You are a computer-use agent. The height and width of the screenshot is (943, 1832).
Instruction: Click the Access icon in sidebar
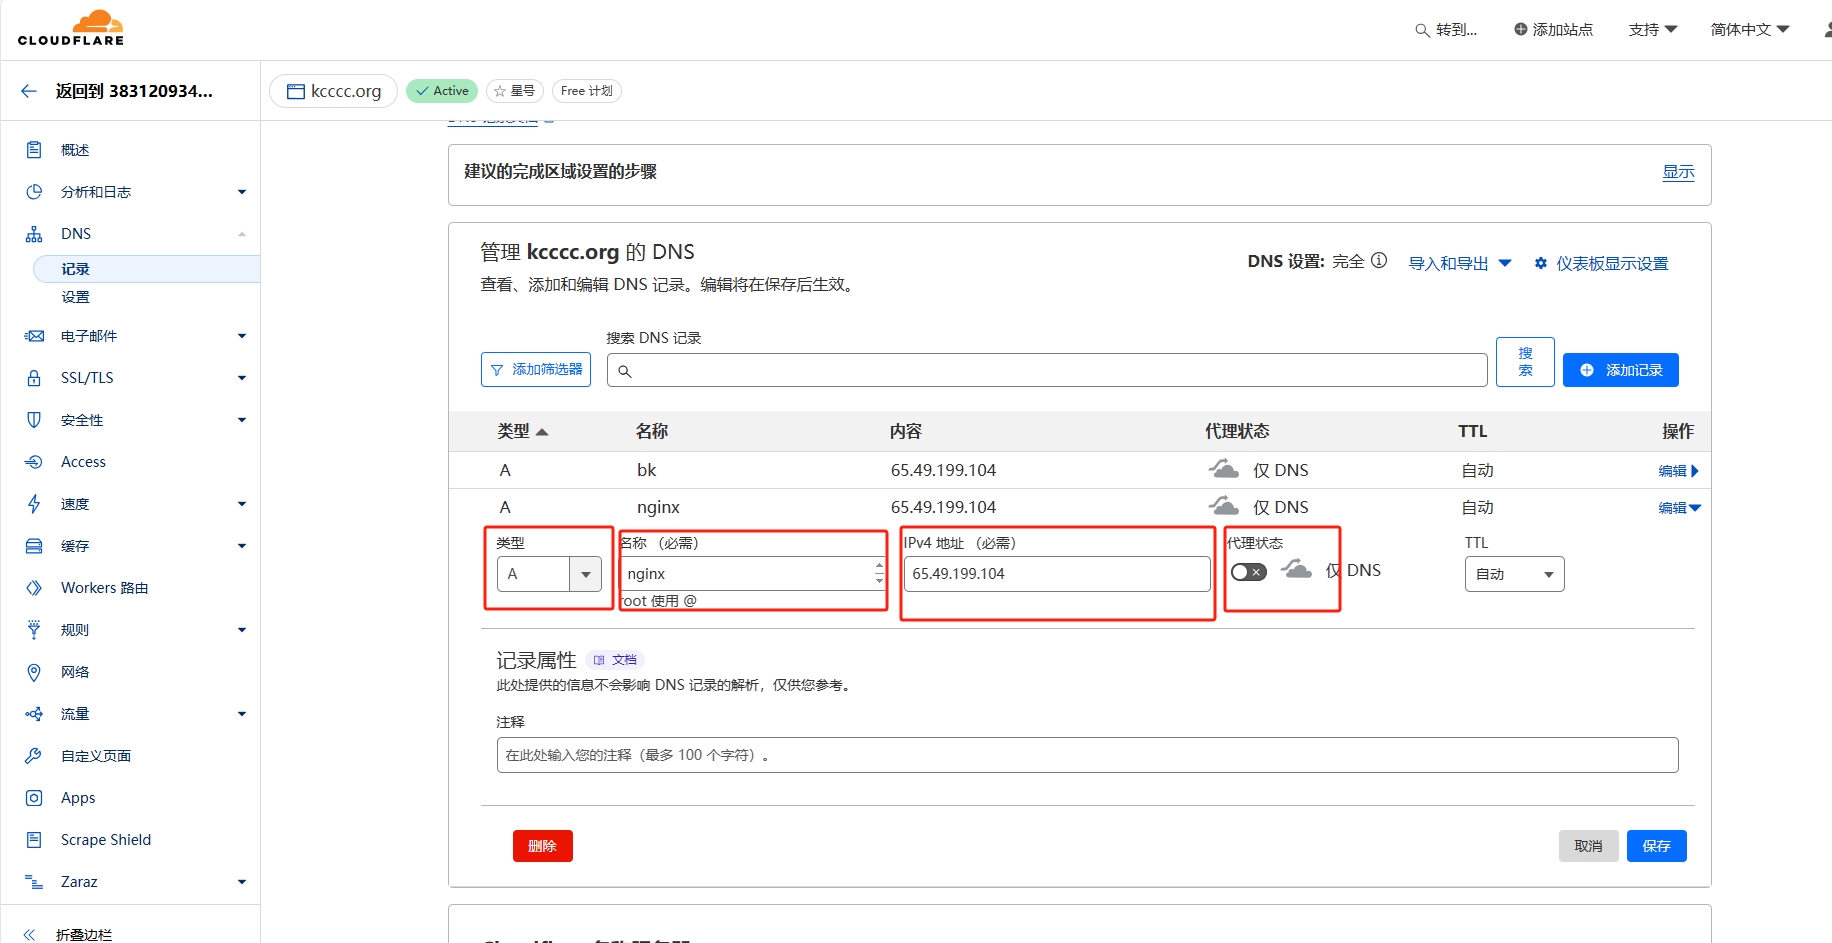point(34,462)
